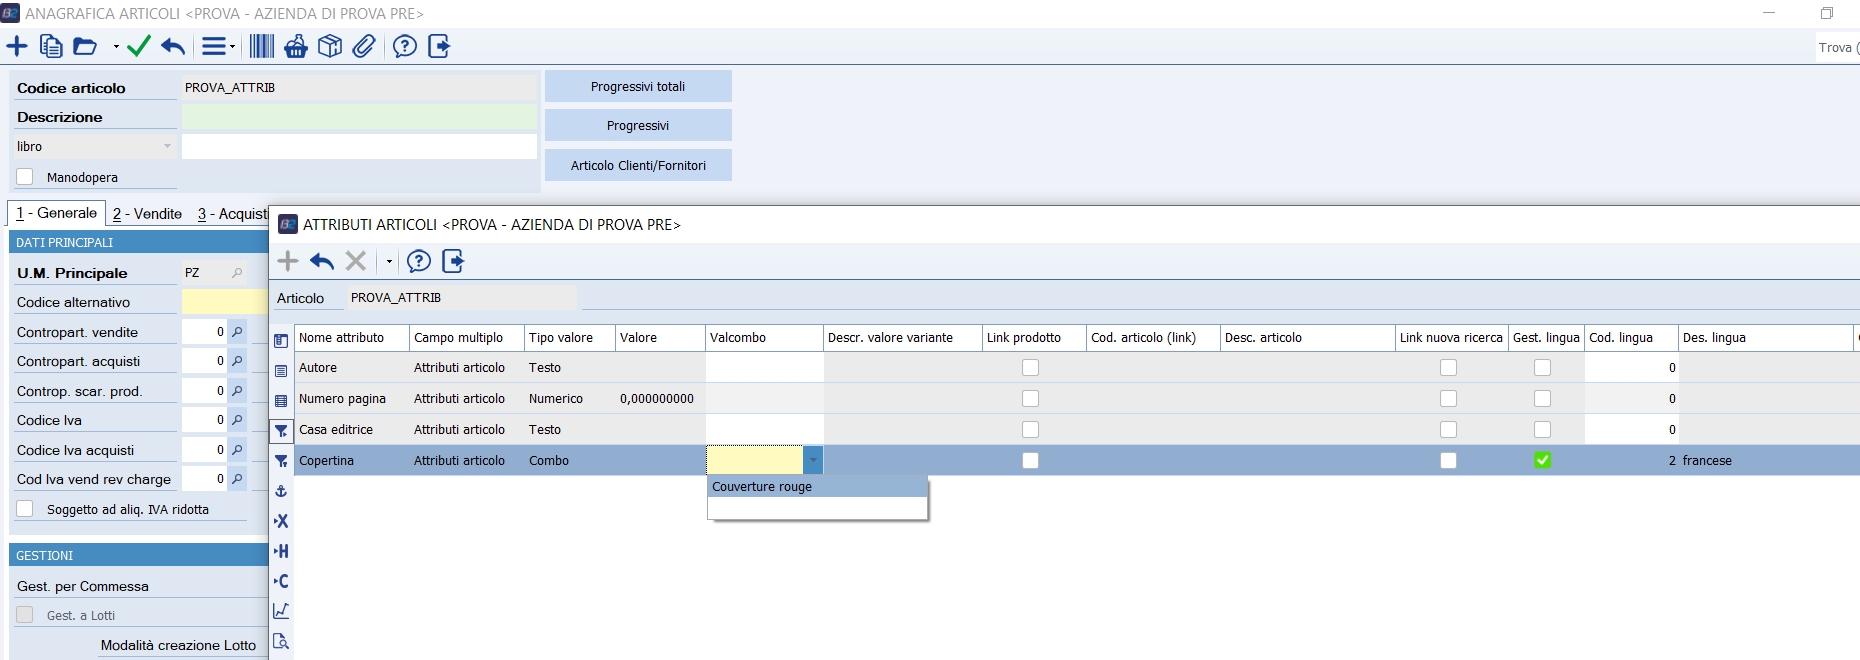Select 'Couverture rouge' from dropdown list
This screenshot has width=1860, height=660.
tap(817, 487)
